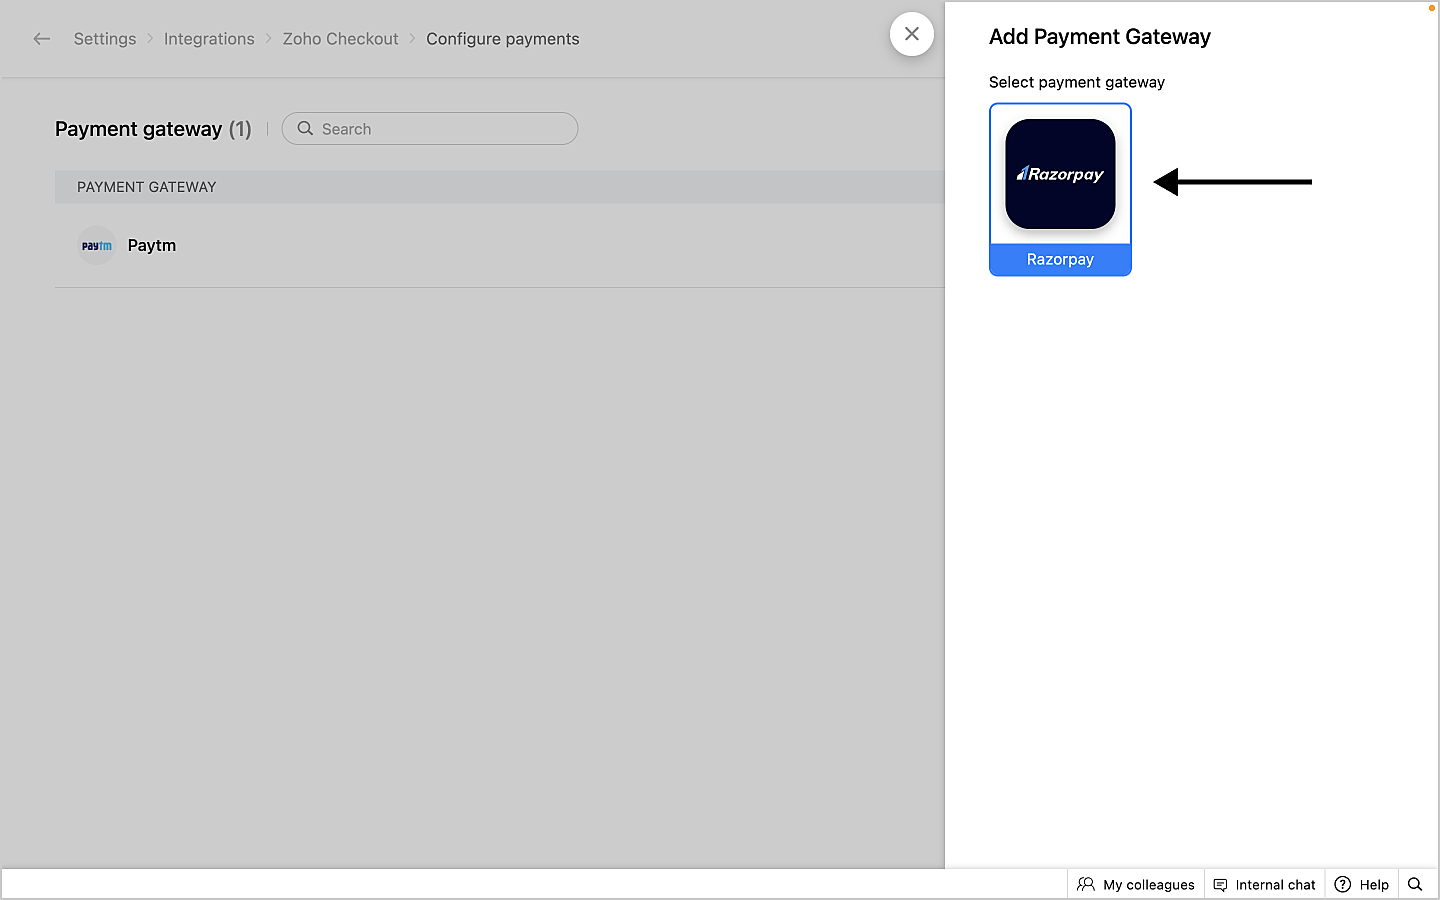The height and width of the screenshot is (900, 1440).
Task: Click the Paytm logo icon
Action: click(97, 246)
